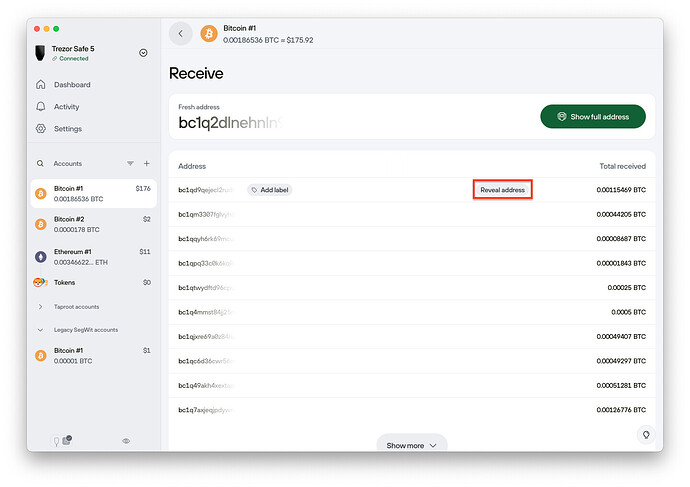
Task: Click the Address column header
Action: pos(192,166)
